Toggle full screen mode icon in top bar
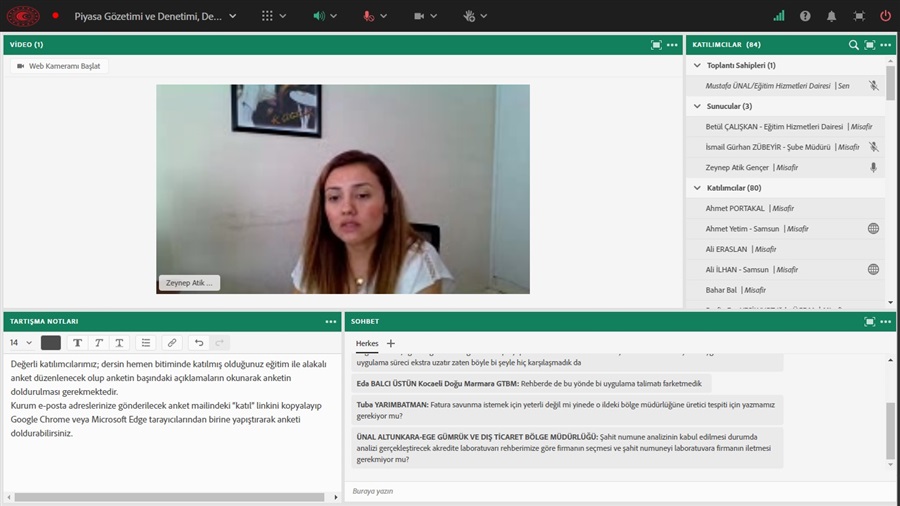The image size is (900, 506). point(859,16)
